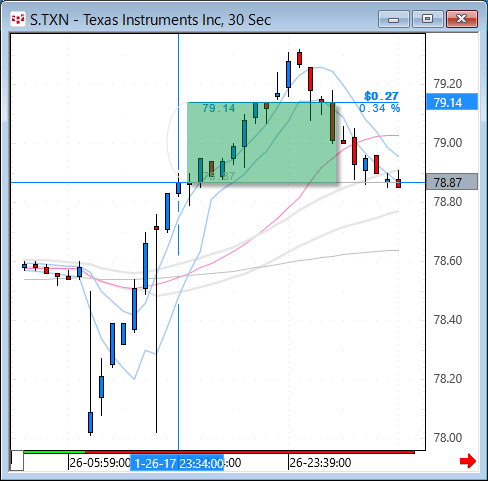Click the 0.34 % measurement label
The width and height of the screenshot is (488, 481).
click(380, 108)
